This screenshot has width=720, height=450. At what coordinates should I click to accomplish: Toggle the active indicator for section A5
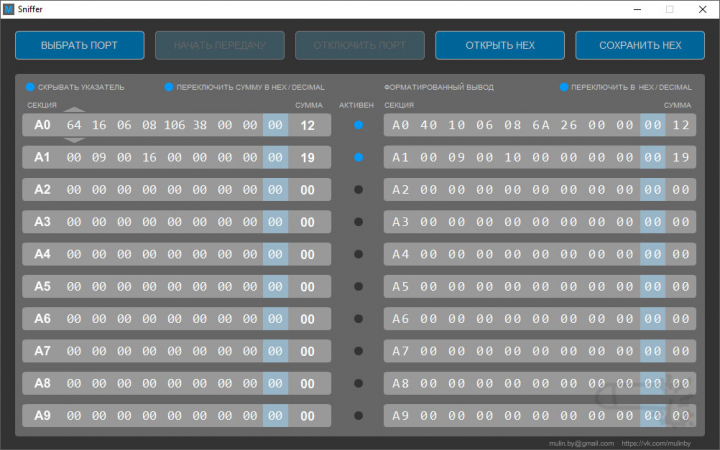tap(359, 287)
